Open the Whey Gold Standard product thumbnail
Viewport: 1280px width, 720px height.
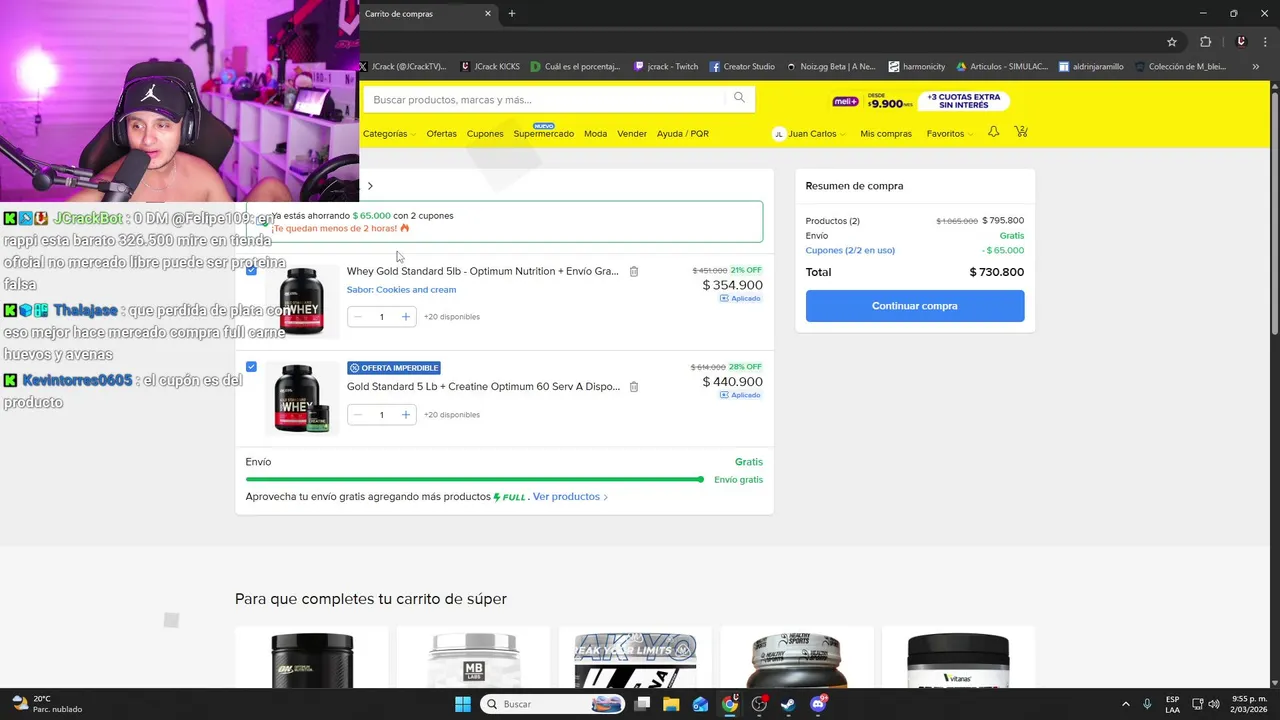(x=301, y=301)
